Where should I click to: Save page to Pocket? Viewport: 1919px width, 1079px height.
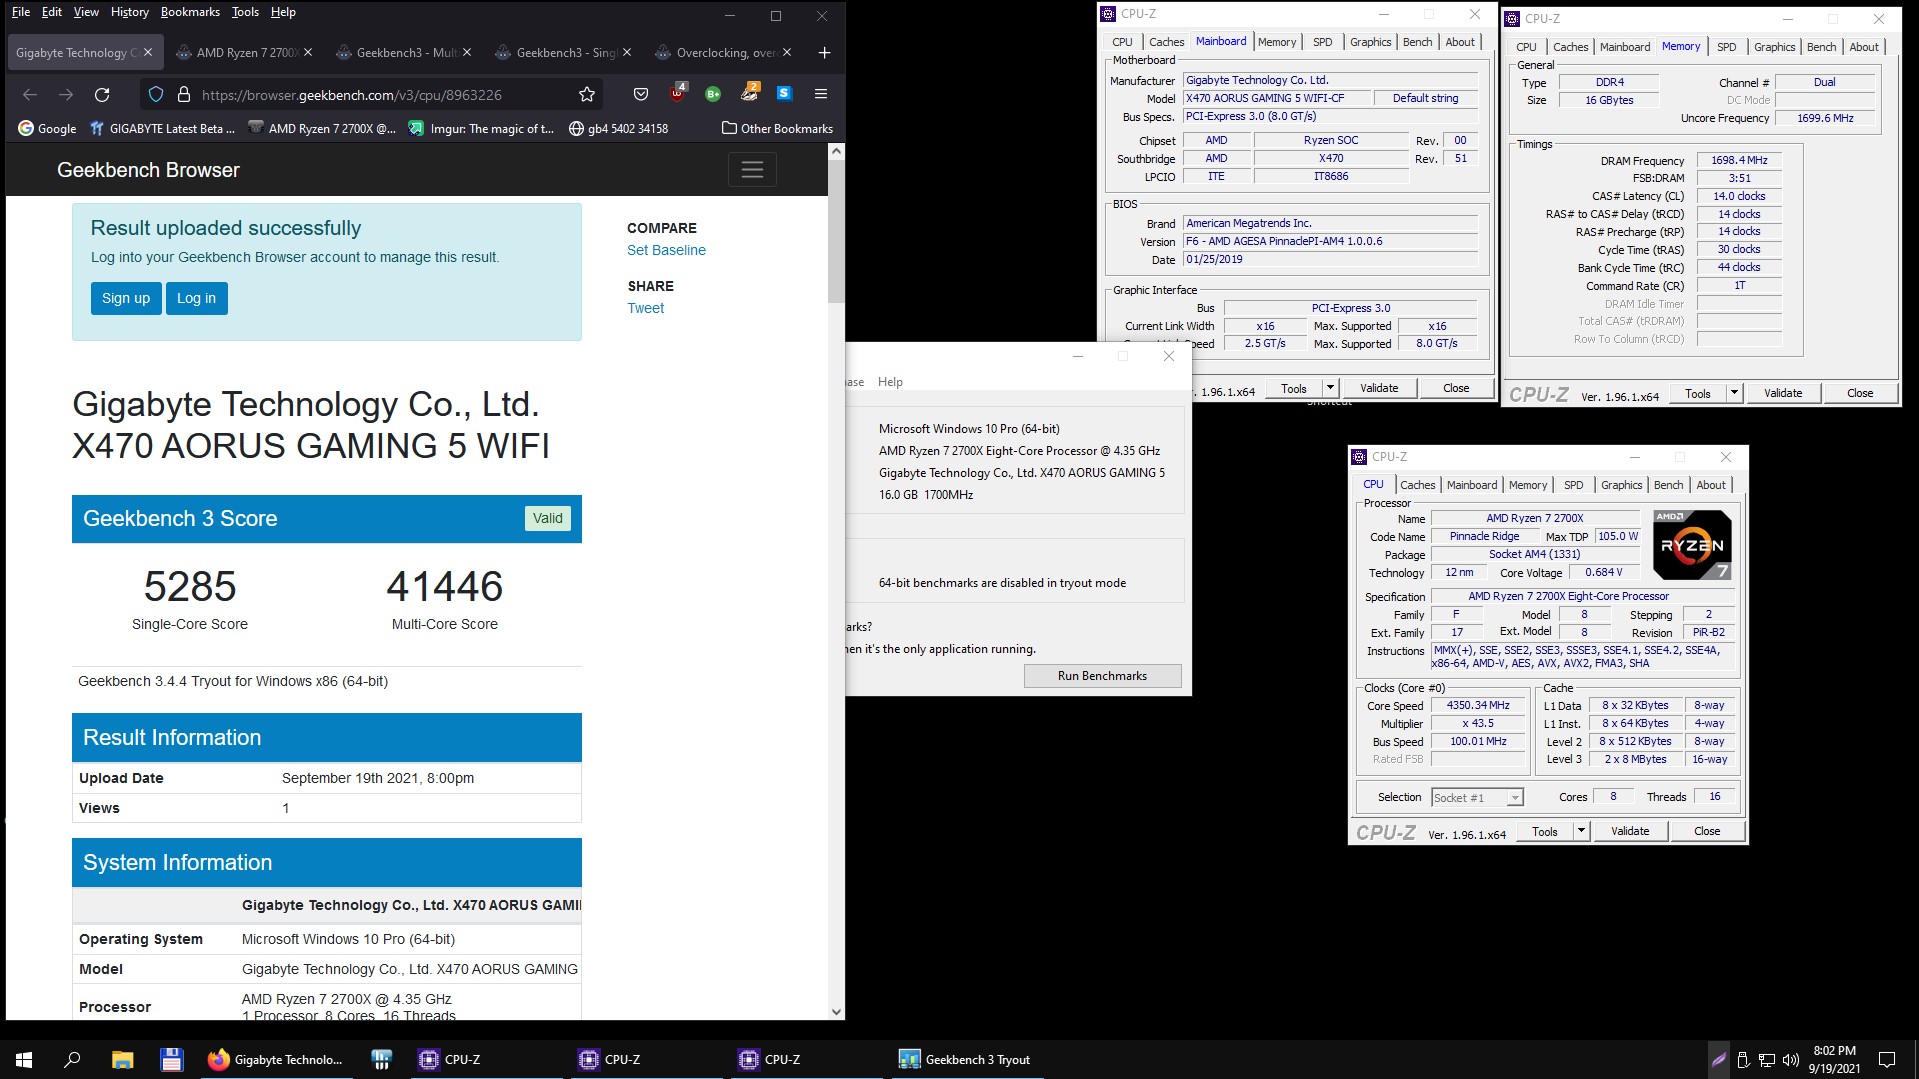coord(641,94)
